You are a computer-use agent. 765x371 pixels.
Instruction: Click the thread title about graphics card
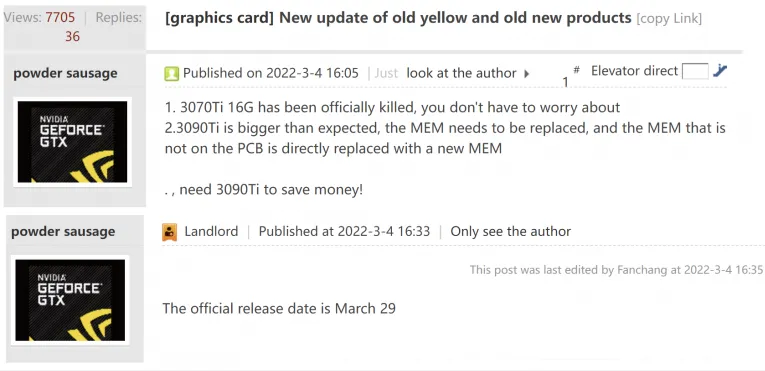pyautogui.click(x=398, y=19)
